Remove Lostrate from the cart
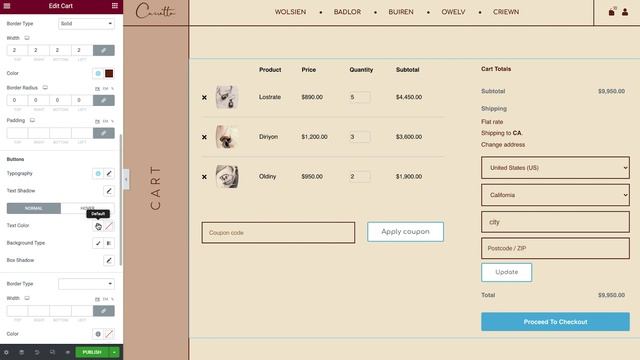Image resolution: width=640 pixels, height=360 pixels. 204,98
